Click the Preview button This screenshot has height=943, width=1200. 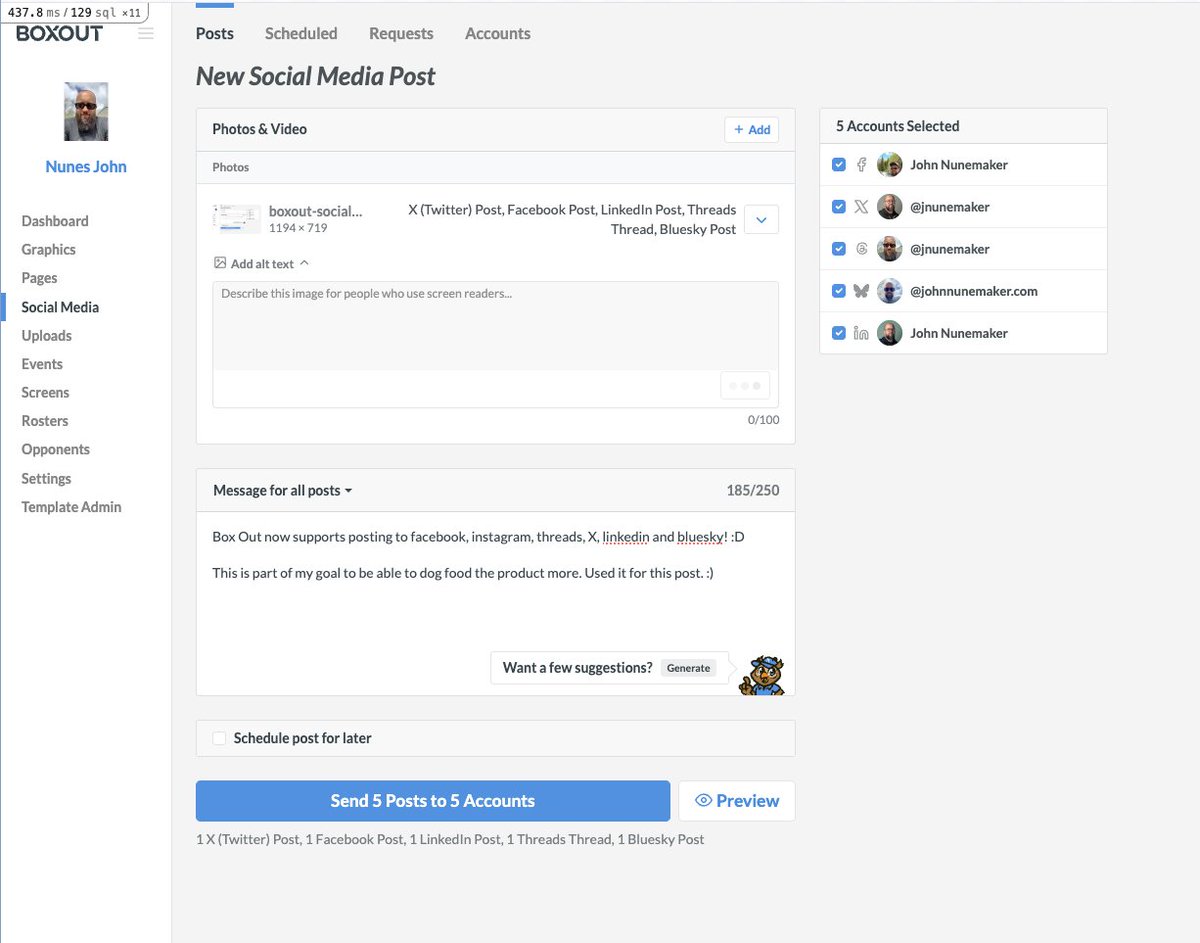pos(737,801)
